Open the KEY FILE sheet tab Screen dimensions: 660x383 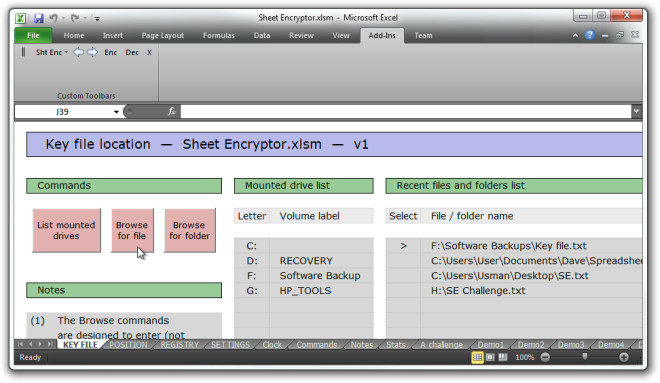80,345
